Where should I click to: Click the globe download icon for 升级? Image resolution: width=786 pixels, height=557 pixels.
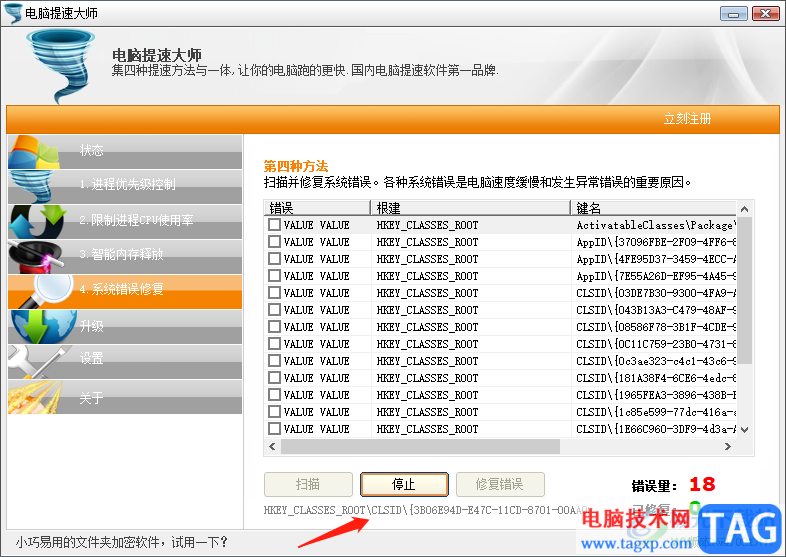(x=44, y=326)
